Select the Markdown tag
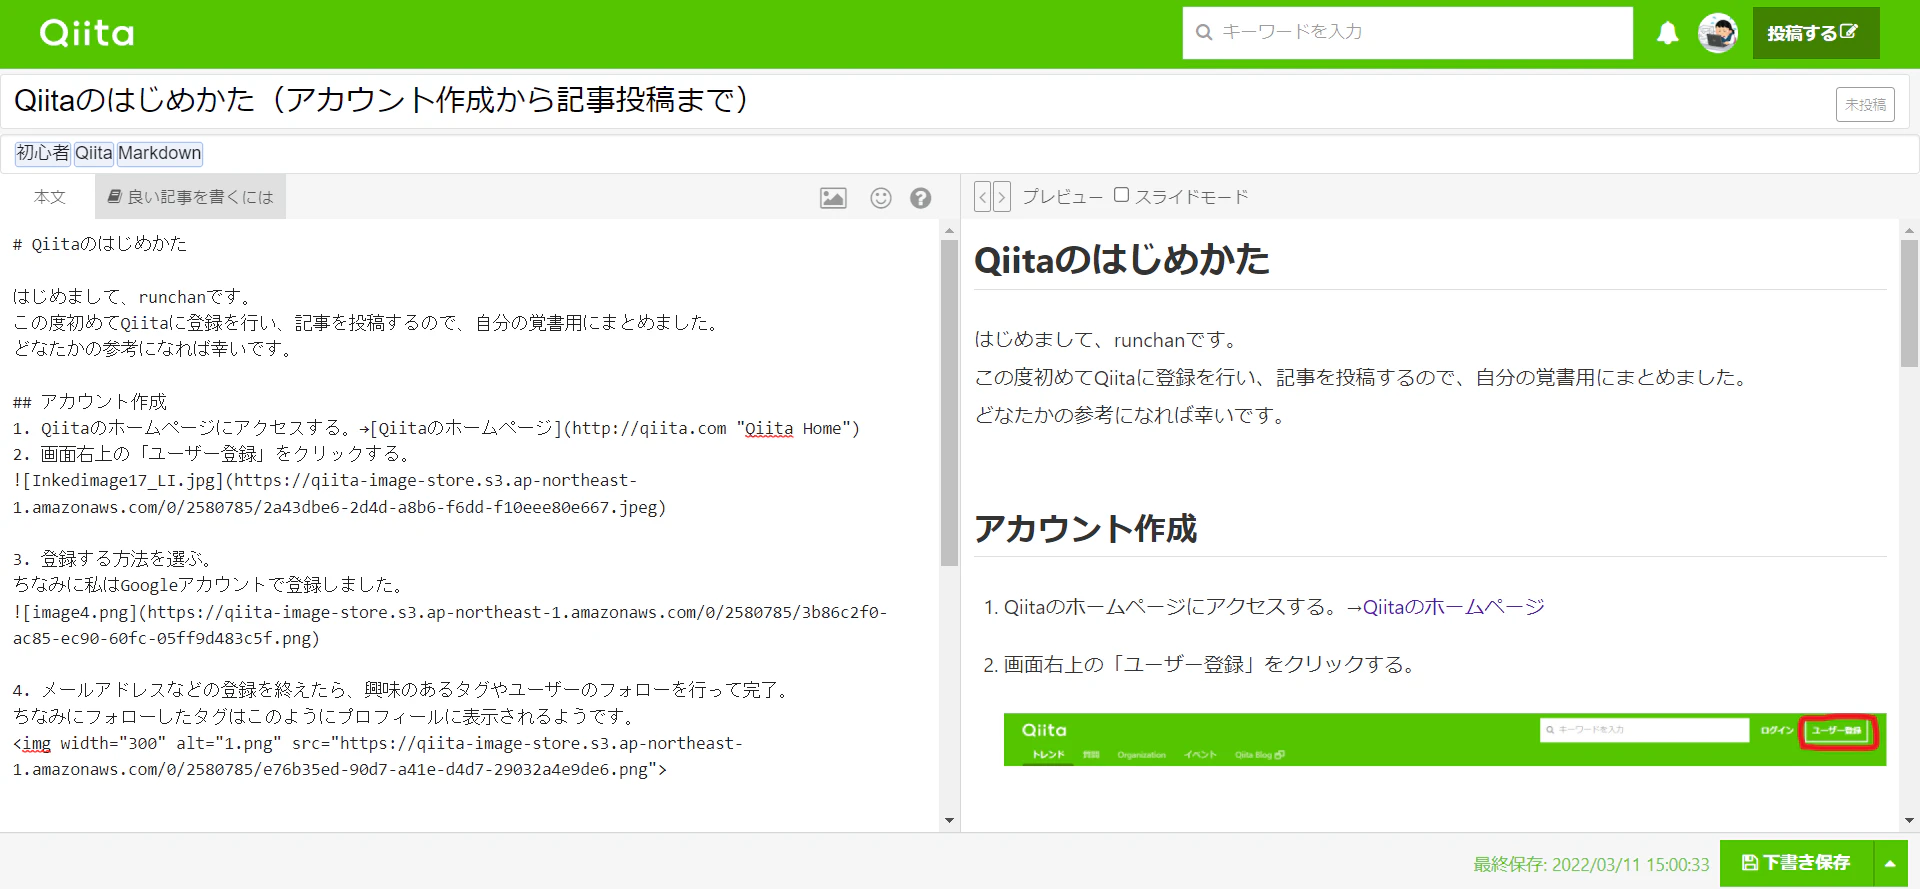Screen dimensions: 1920x889 (x=160, y=153)
